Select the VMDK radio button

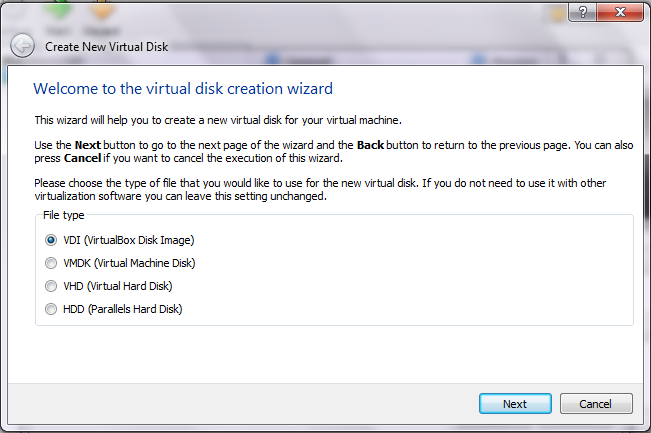tap(51, 263)
